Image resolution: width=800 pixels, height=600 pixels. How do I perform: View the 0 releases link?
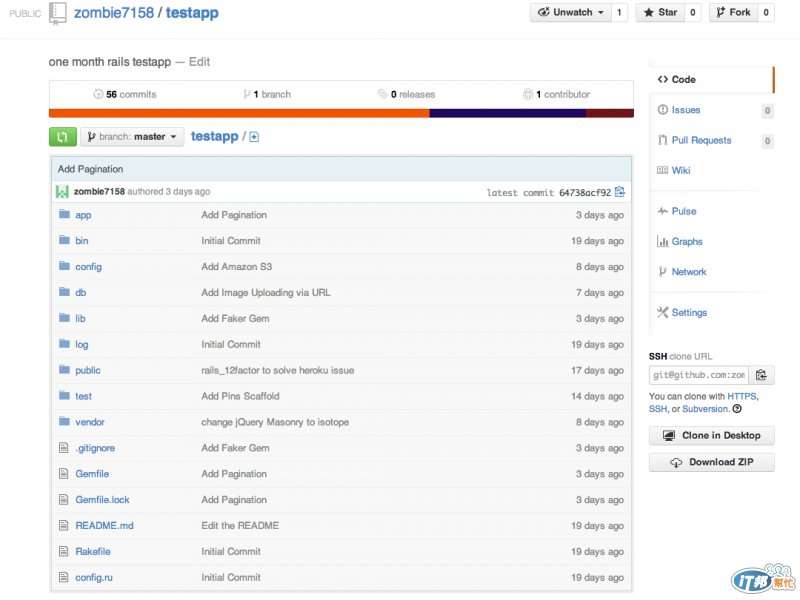coord(407,94)
